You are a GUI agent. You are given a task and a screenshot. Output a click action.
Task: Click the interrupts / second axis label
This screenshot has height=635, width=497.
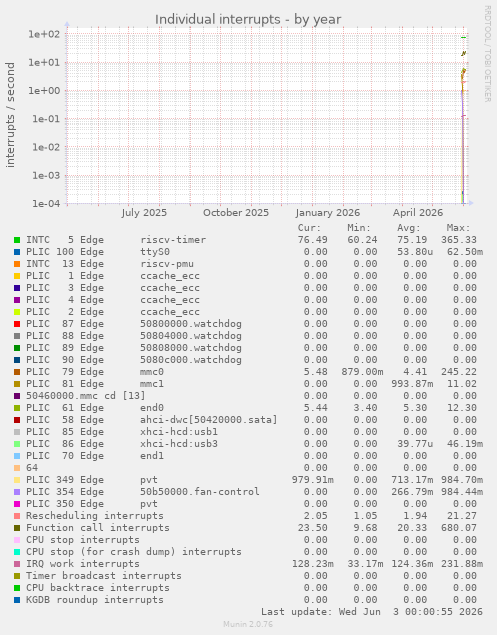coord(10,115)
